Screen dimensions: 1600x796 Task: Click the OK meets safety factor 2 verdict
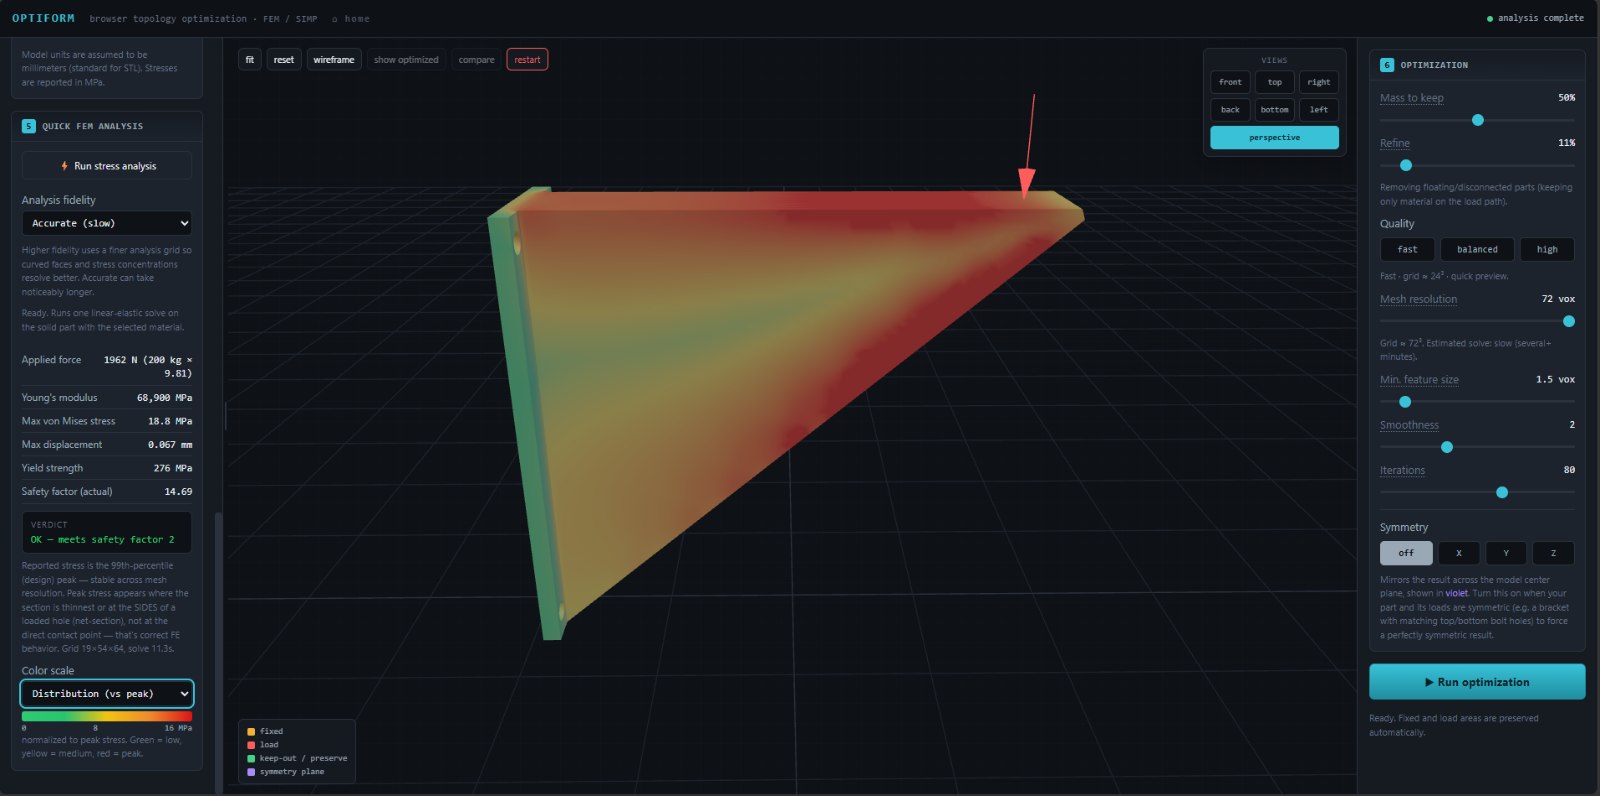point(102,540)
